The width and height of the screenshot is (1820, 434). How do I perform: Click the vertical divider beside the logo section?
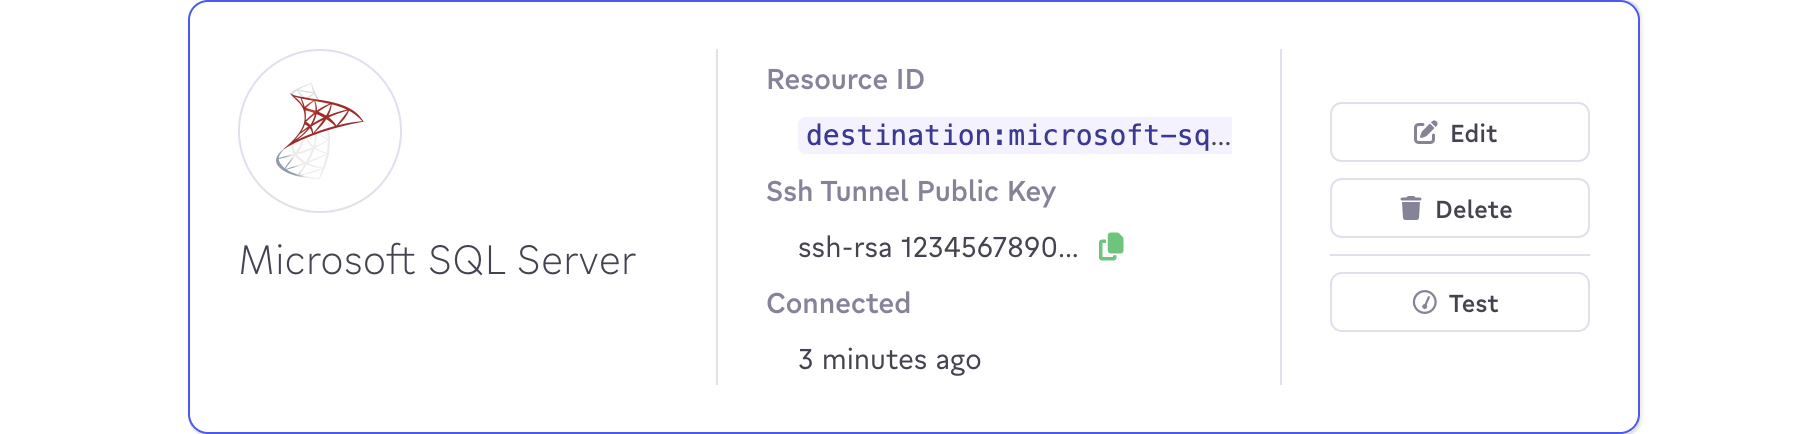coord(717,216)
